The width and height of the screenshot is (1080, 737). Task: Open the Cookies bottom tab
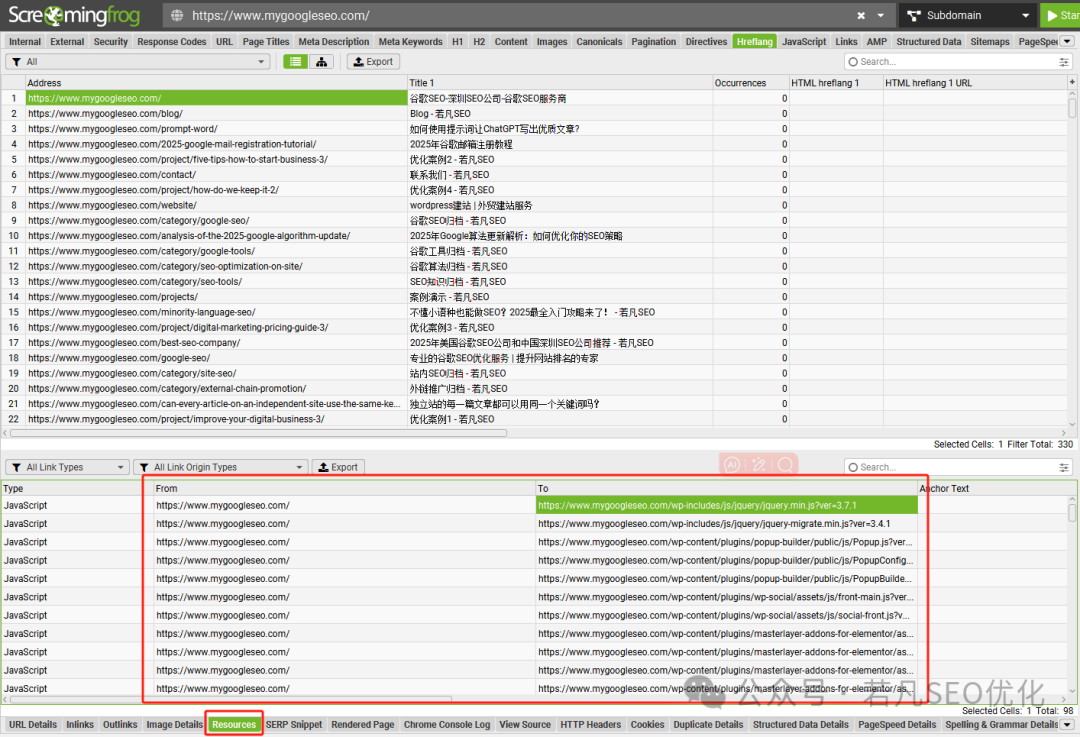(647, 725)
